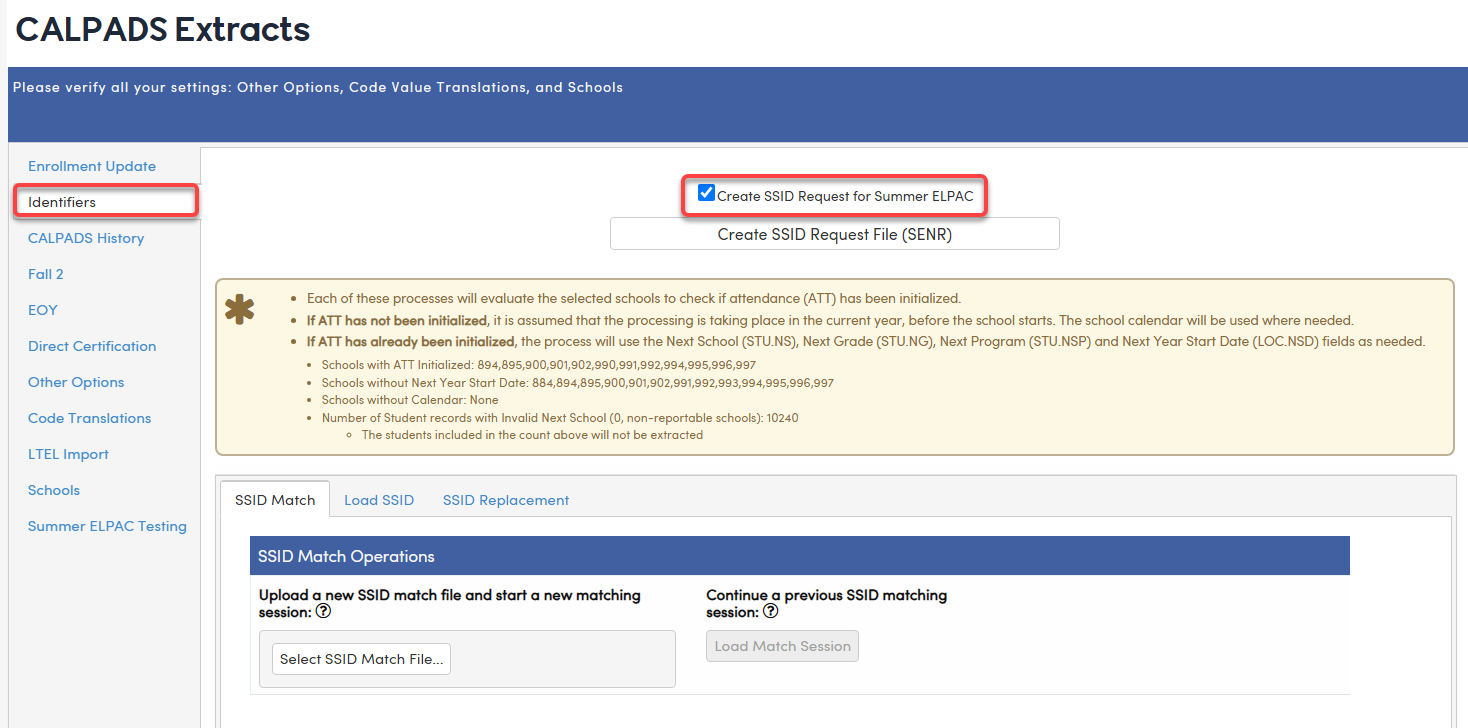The height and width of the screenshot is (728, 1468).
Task: Switch to the Load SSID tab
Action: [379, 500]
